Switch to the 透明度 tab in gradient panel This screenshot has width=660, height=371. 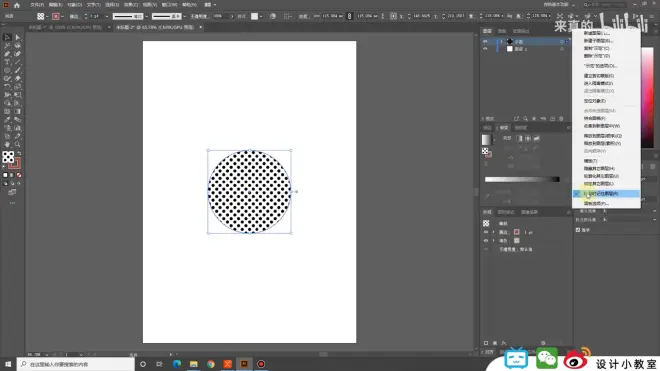click(521, 128)
